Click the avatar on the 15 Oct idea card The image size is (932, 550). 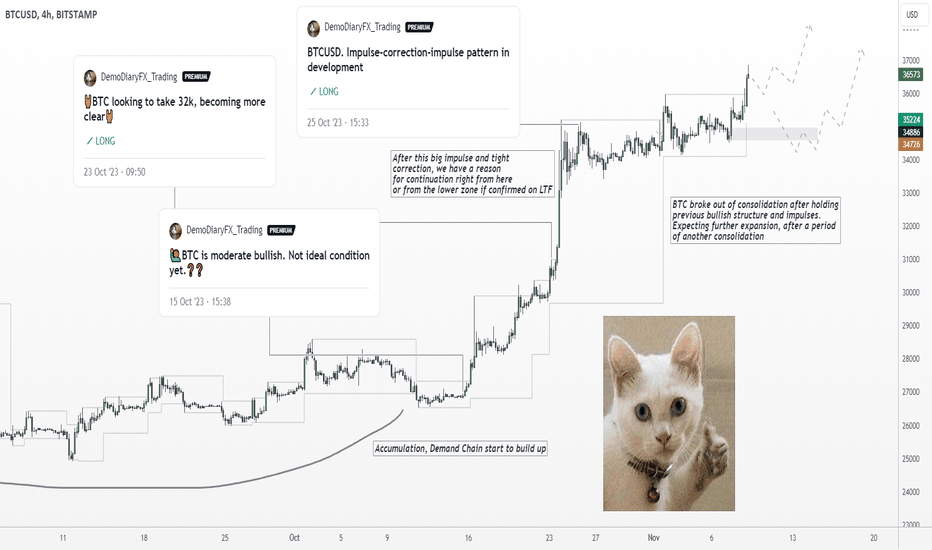[175, 231]
